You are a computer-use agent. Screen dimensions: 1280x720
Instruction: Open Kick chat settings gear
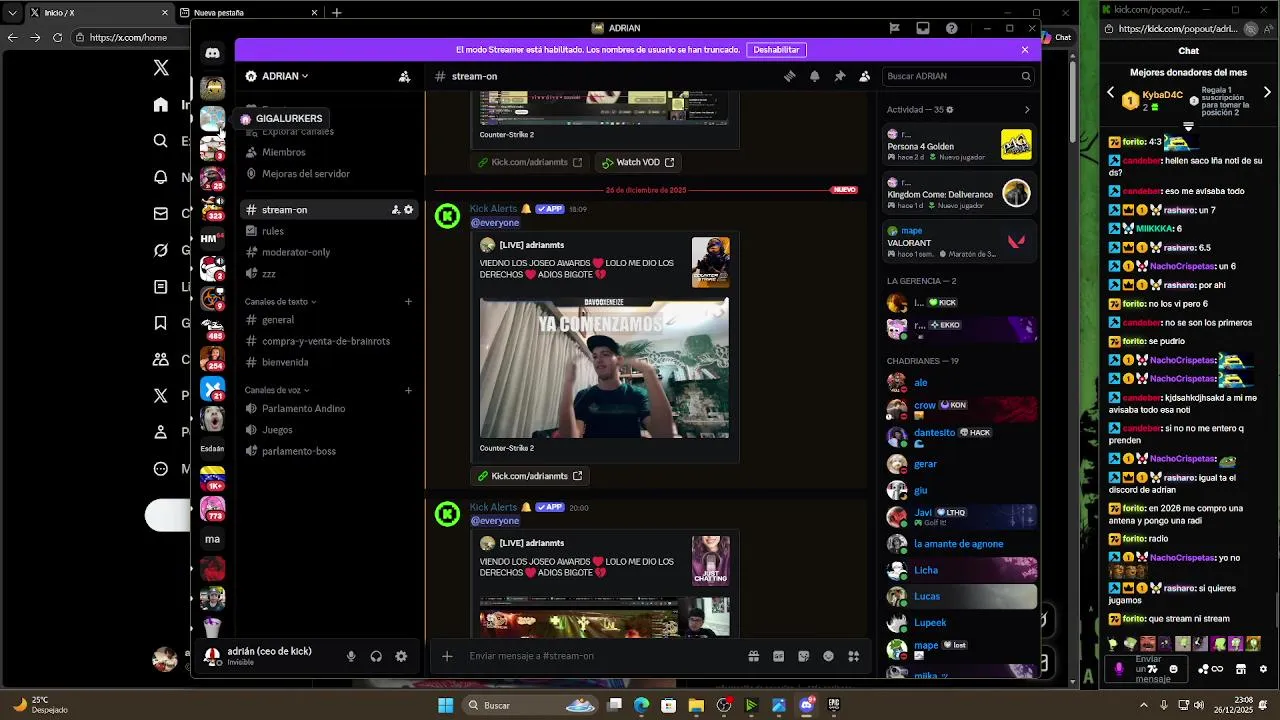1263,669
